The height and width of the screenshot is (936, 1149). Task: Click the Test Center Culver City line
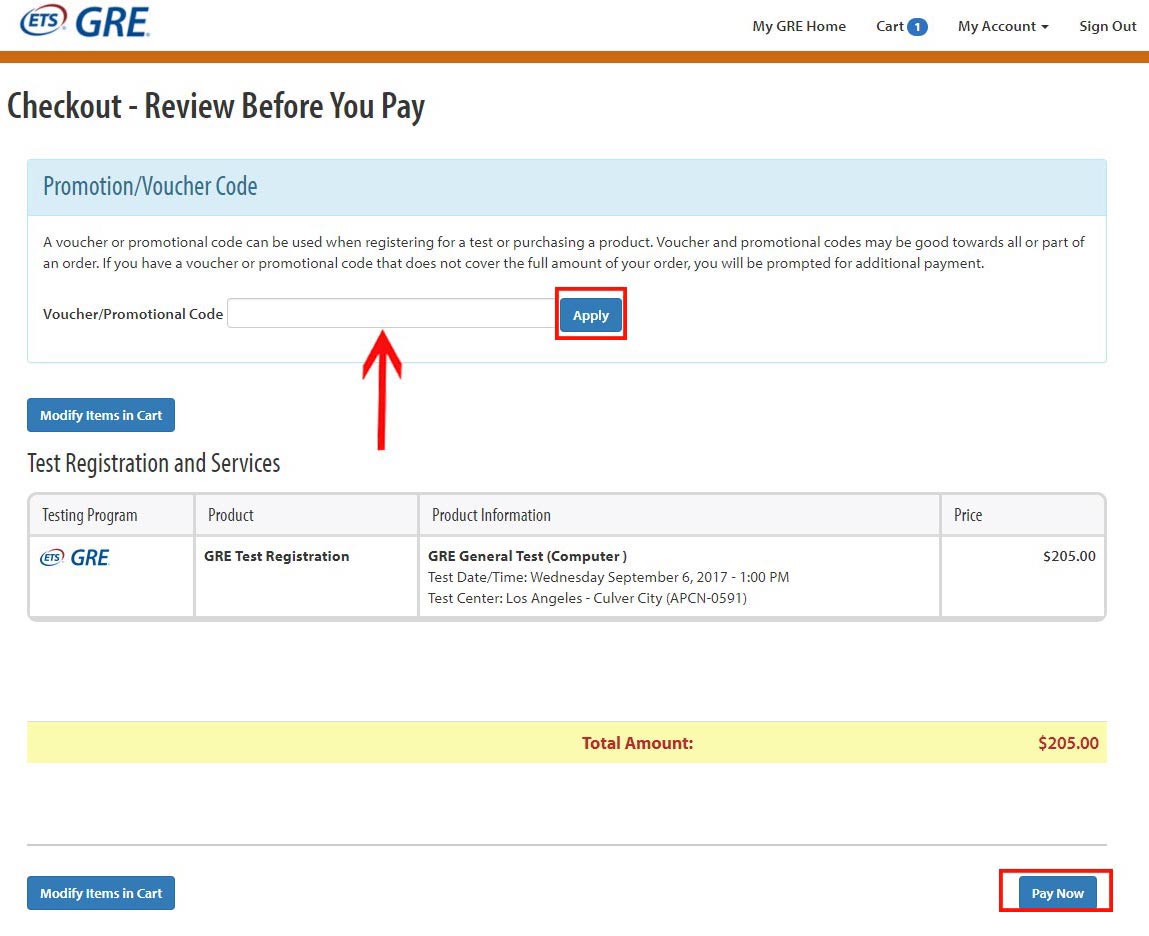click(x=587, y=599)
